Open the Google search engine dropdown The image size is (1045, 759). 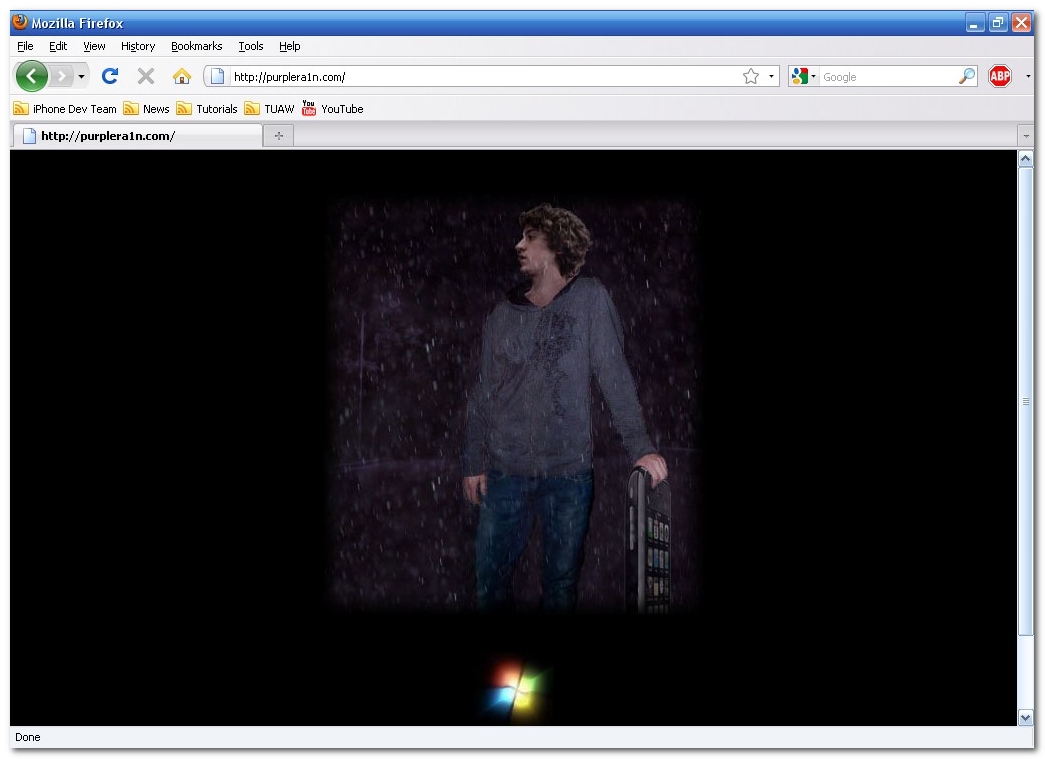(802, 77)
